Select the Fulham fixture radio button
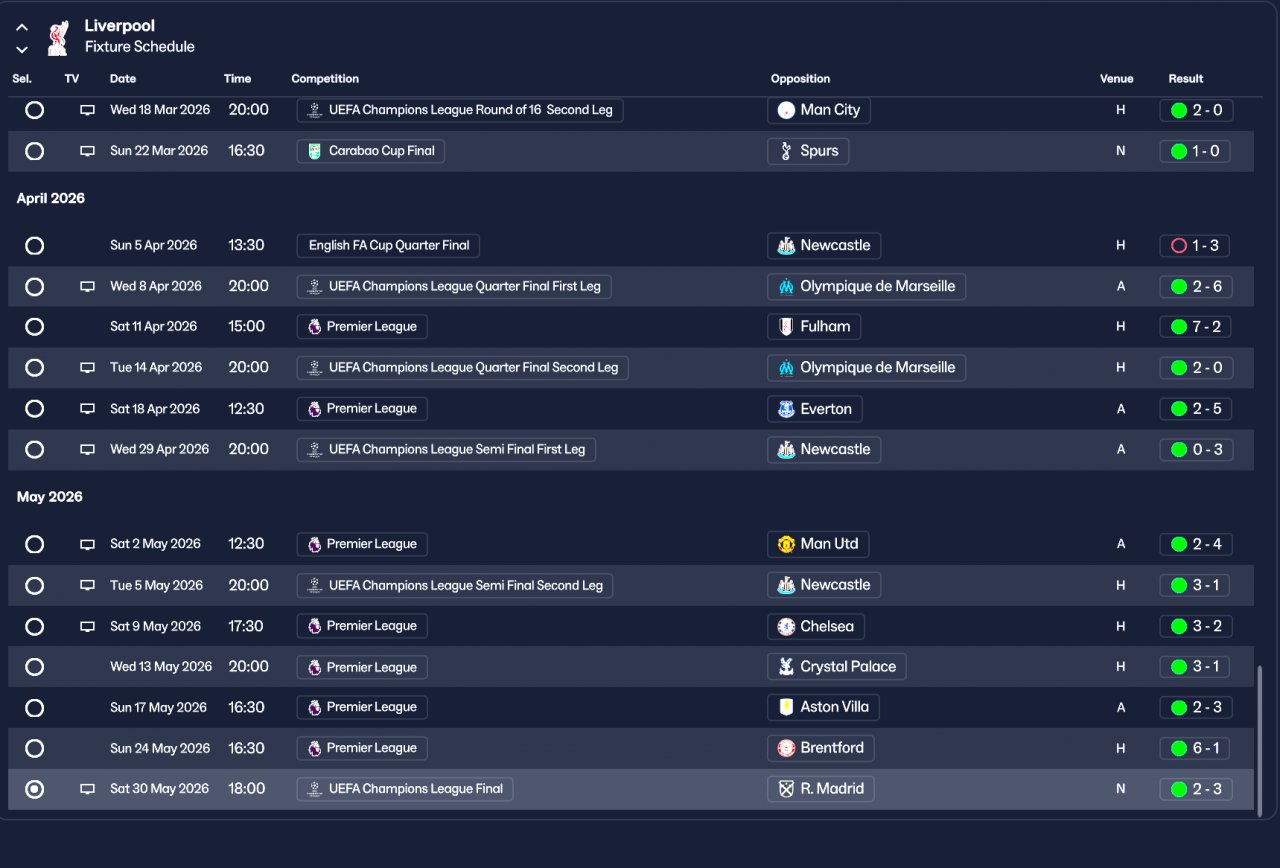The width and height of the screenshot is (1280, 868). 34,326
